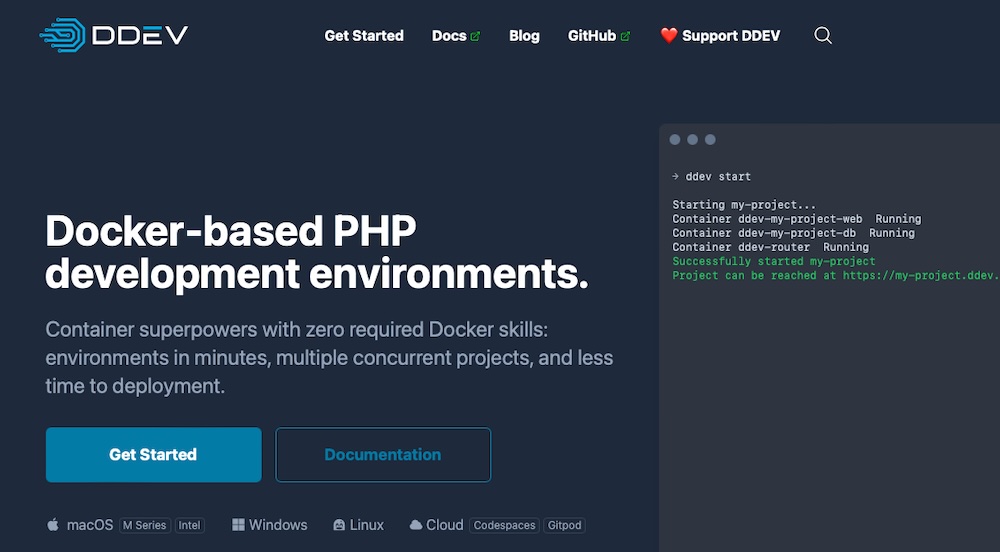Open the Get Started nav item
The width and height of the screenshot is (1000, 552).
click(x=364, y=36)
